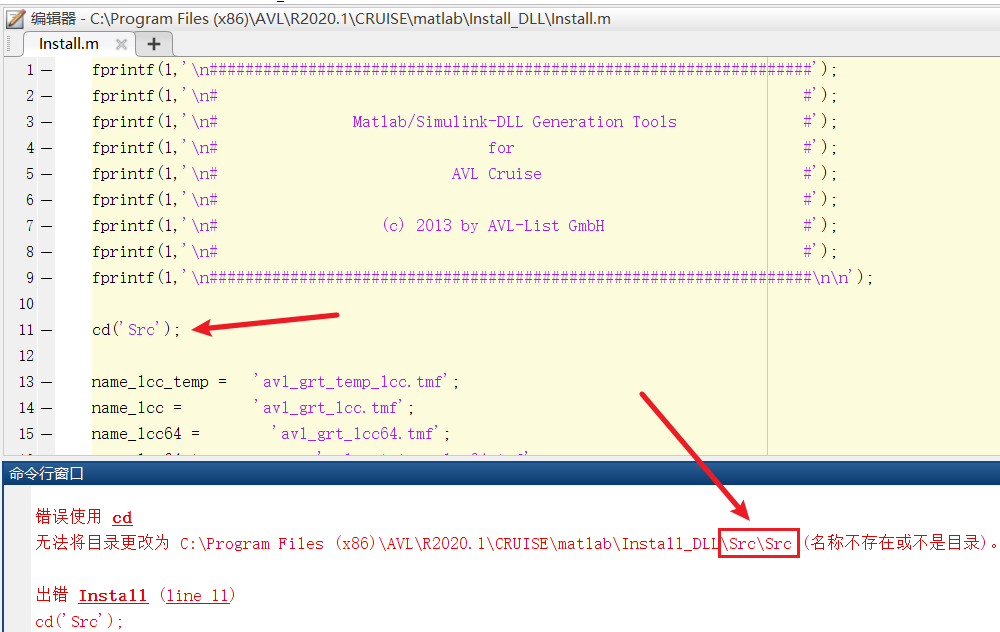Viewport: 1000px width, 632px height.
Task: Click the breakpoint dash next to line 14
Action: (x=46, y=407)
